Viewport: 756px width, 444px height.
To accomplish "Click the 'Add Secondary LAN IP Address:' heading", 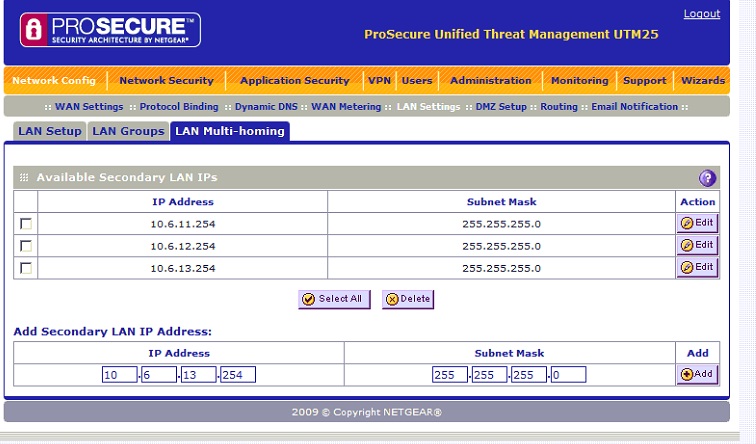I will click(x=112, y=332).
